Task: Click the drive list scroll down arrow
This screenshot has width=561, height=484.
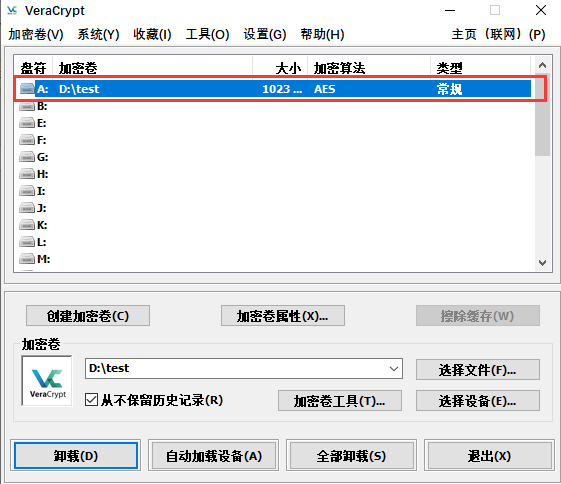Action: point(542,263)
